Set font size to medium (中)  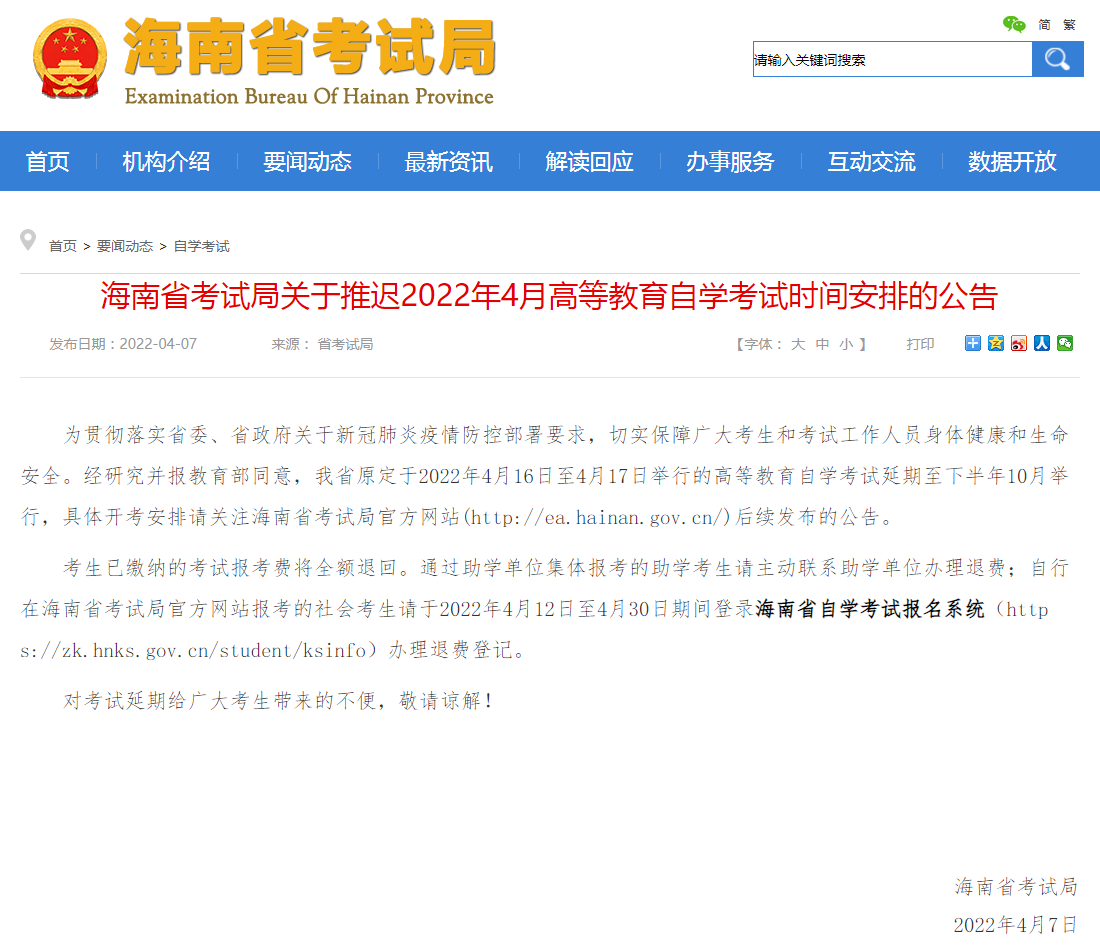pos(822,344)
